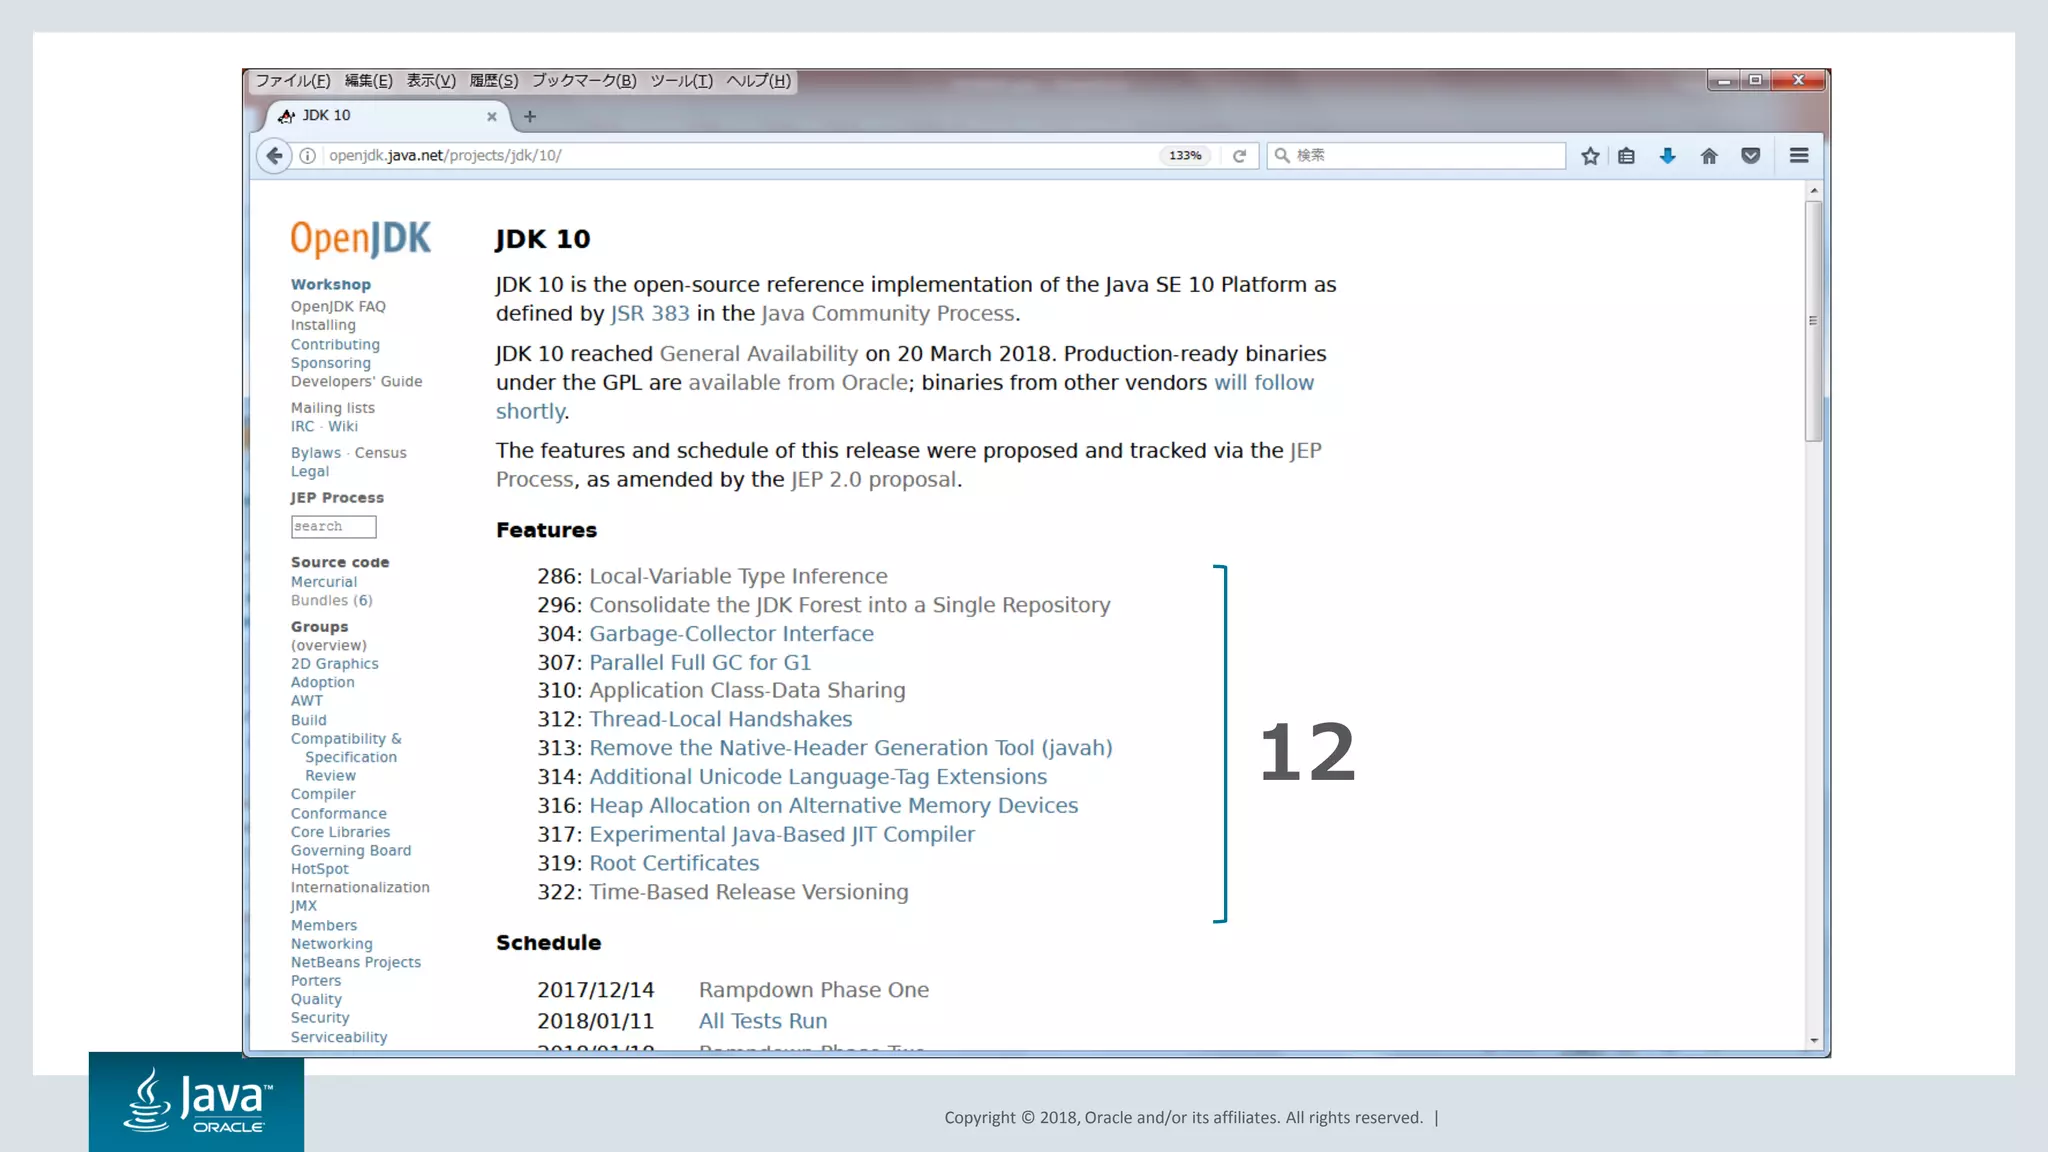Open OpenJDK FAQ sidebar link
2048x1152 pixels.
point(338,307)
